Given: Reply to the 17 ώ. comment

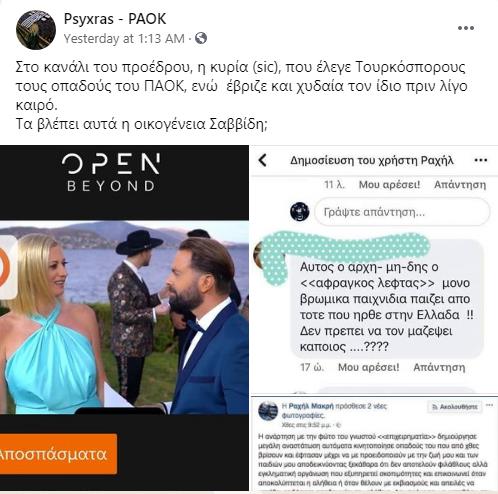Looking at the screenshot, I should coord(439,367).
